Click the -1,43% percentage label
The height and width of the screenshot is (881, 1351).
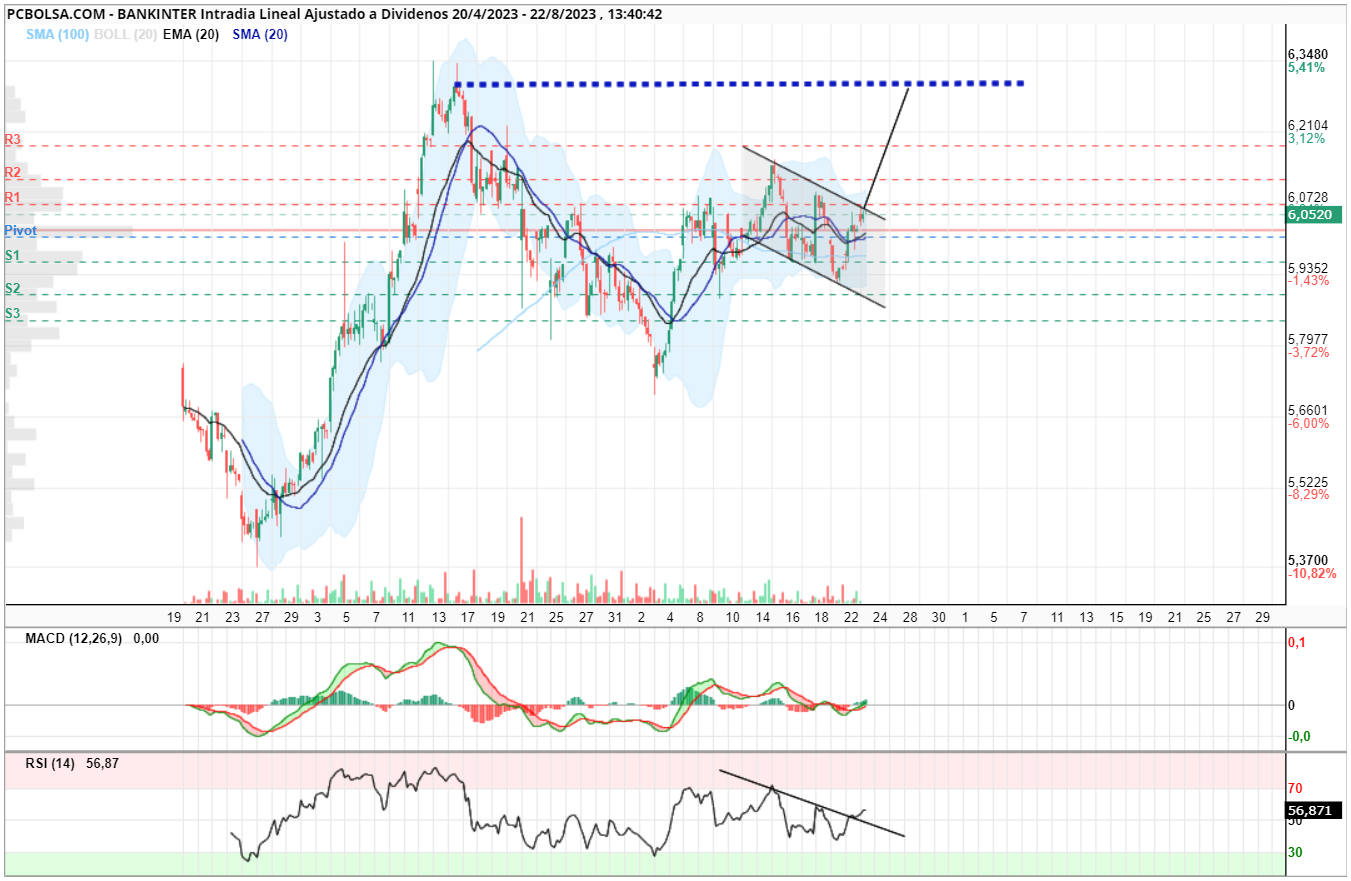coord(1308,281)
